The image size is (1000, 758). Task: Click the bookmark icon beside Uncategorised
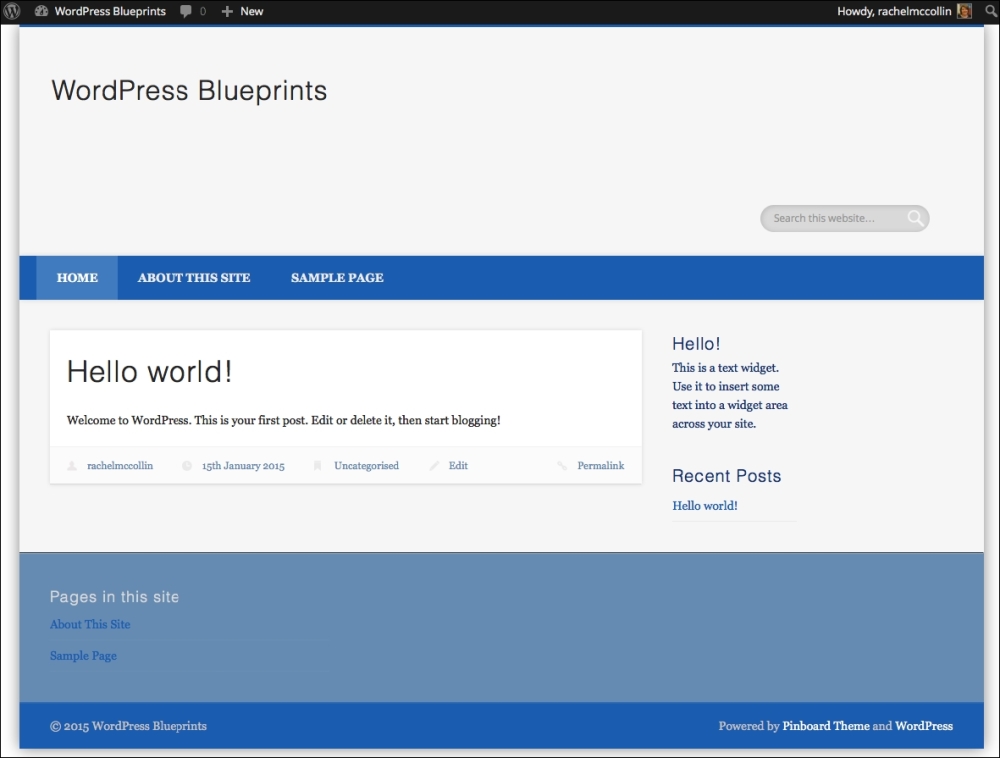tap(318, 466)
